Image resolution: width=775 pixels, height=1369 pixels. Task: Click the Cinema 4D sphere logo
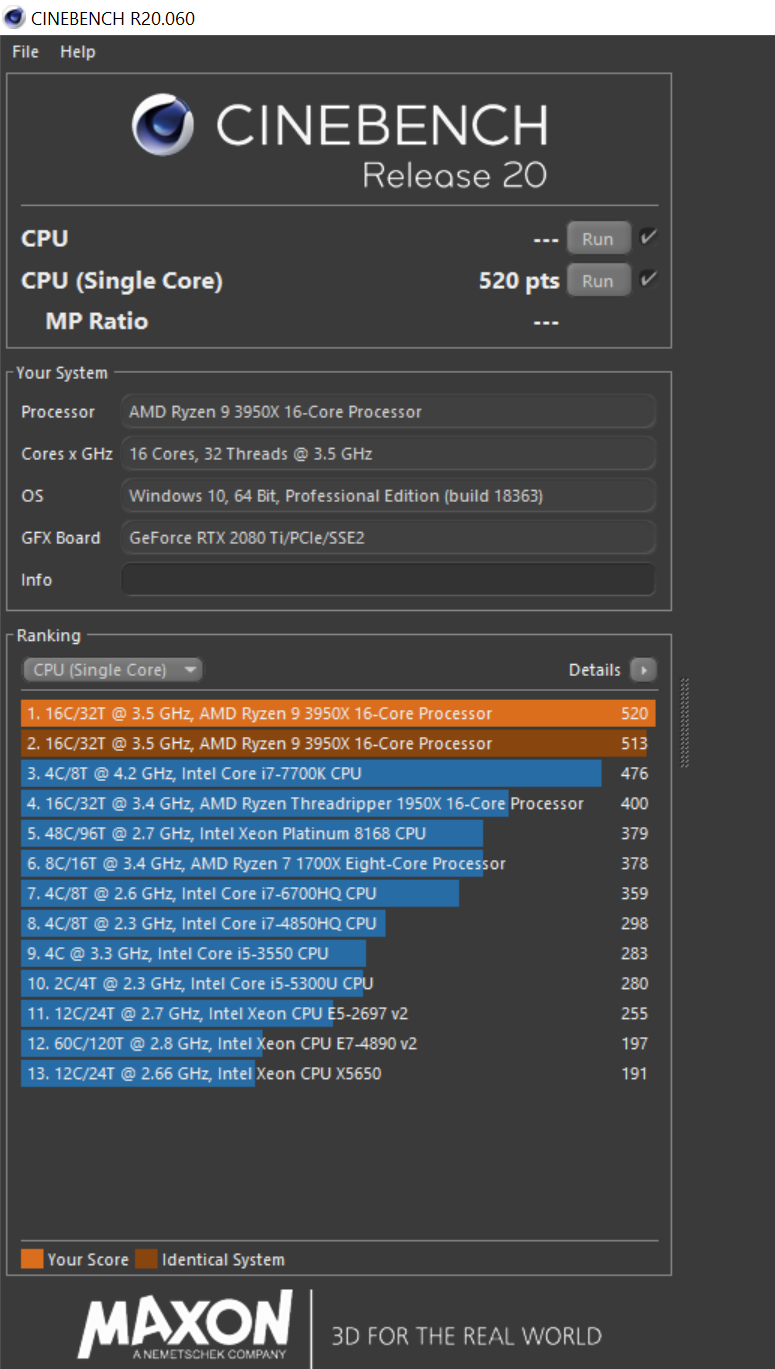tap(163, 125)
